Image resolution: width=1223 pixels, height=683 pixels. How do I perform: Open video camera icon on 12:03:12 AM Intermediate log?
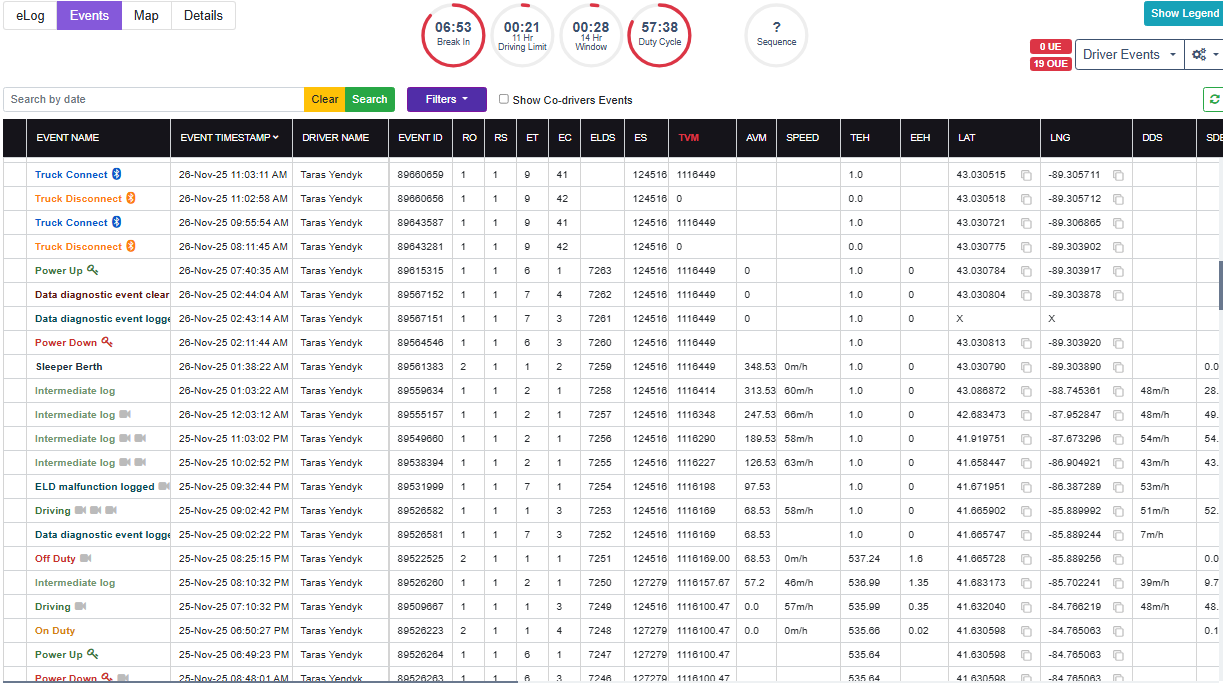point(125,414)
